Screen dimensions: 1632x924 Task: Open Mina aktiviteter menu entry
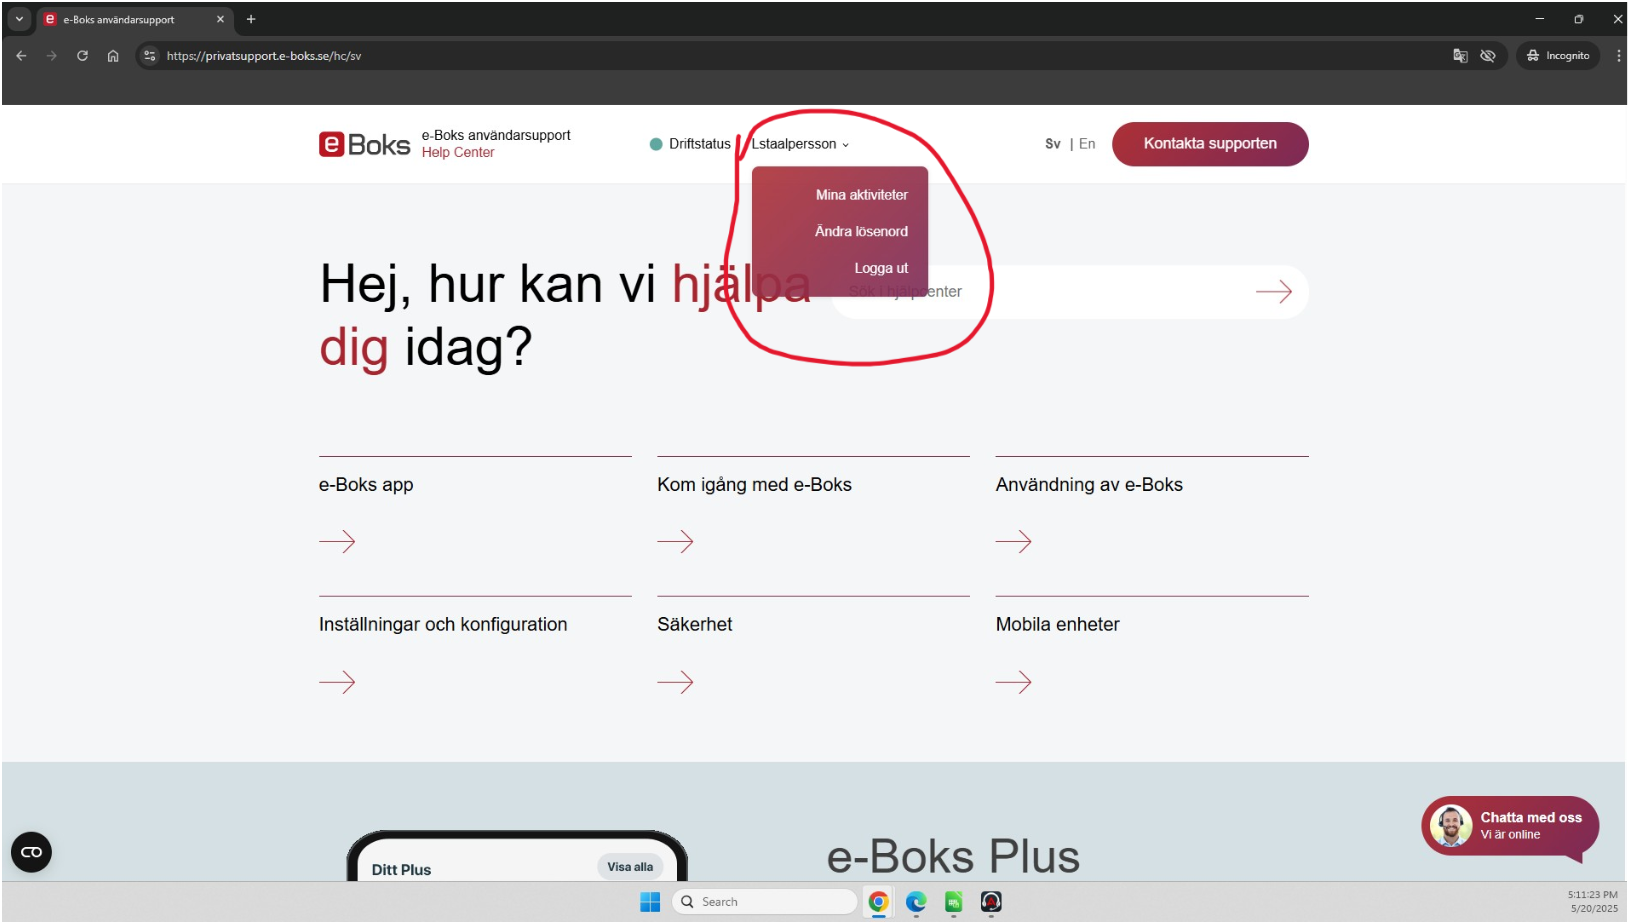861,195
